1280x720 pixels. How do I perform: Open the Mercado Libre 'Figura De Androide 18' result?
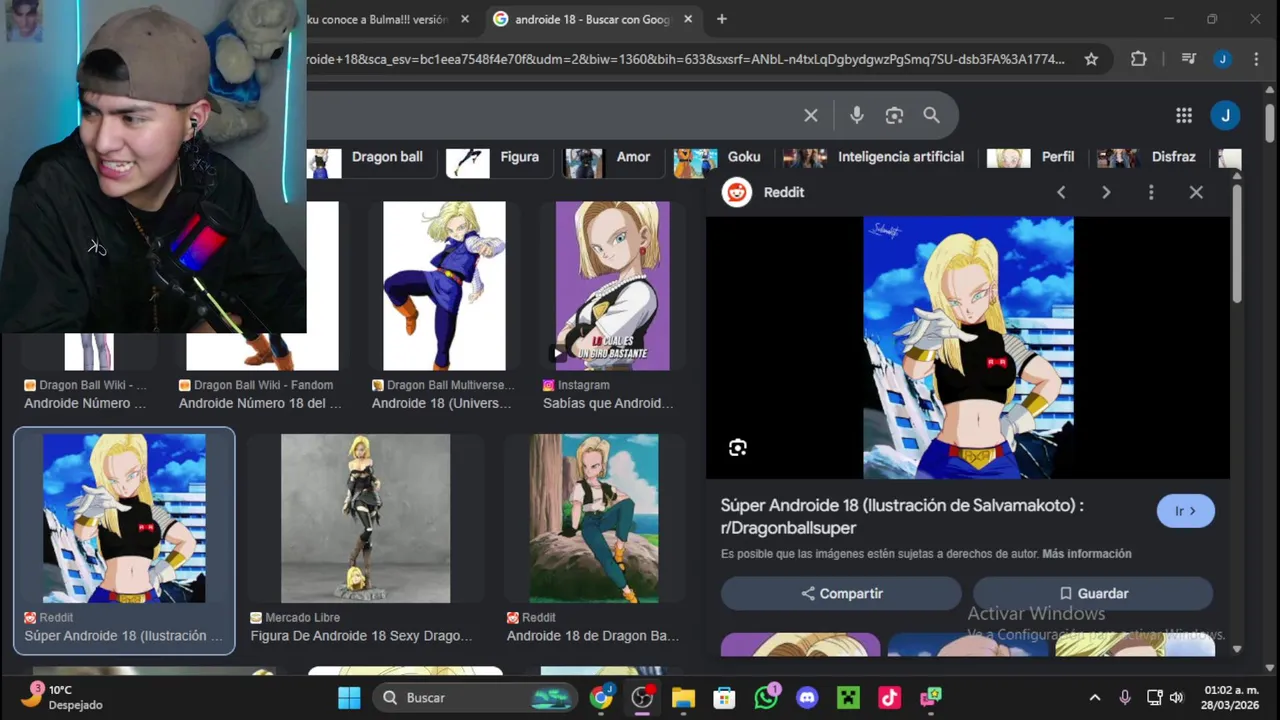point(361,636)
